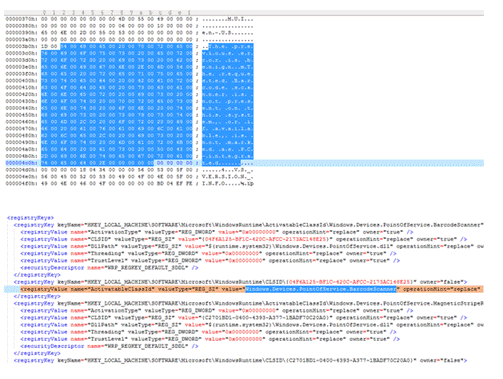The image size is (503, 379).
Task: Click hex offset 000004e0h row label
Action: (x=22, y=177)
